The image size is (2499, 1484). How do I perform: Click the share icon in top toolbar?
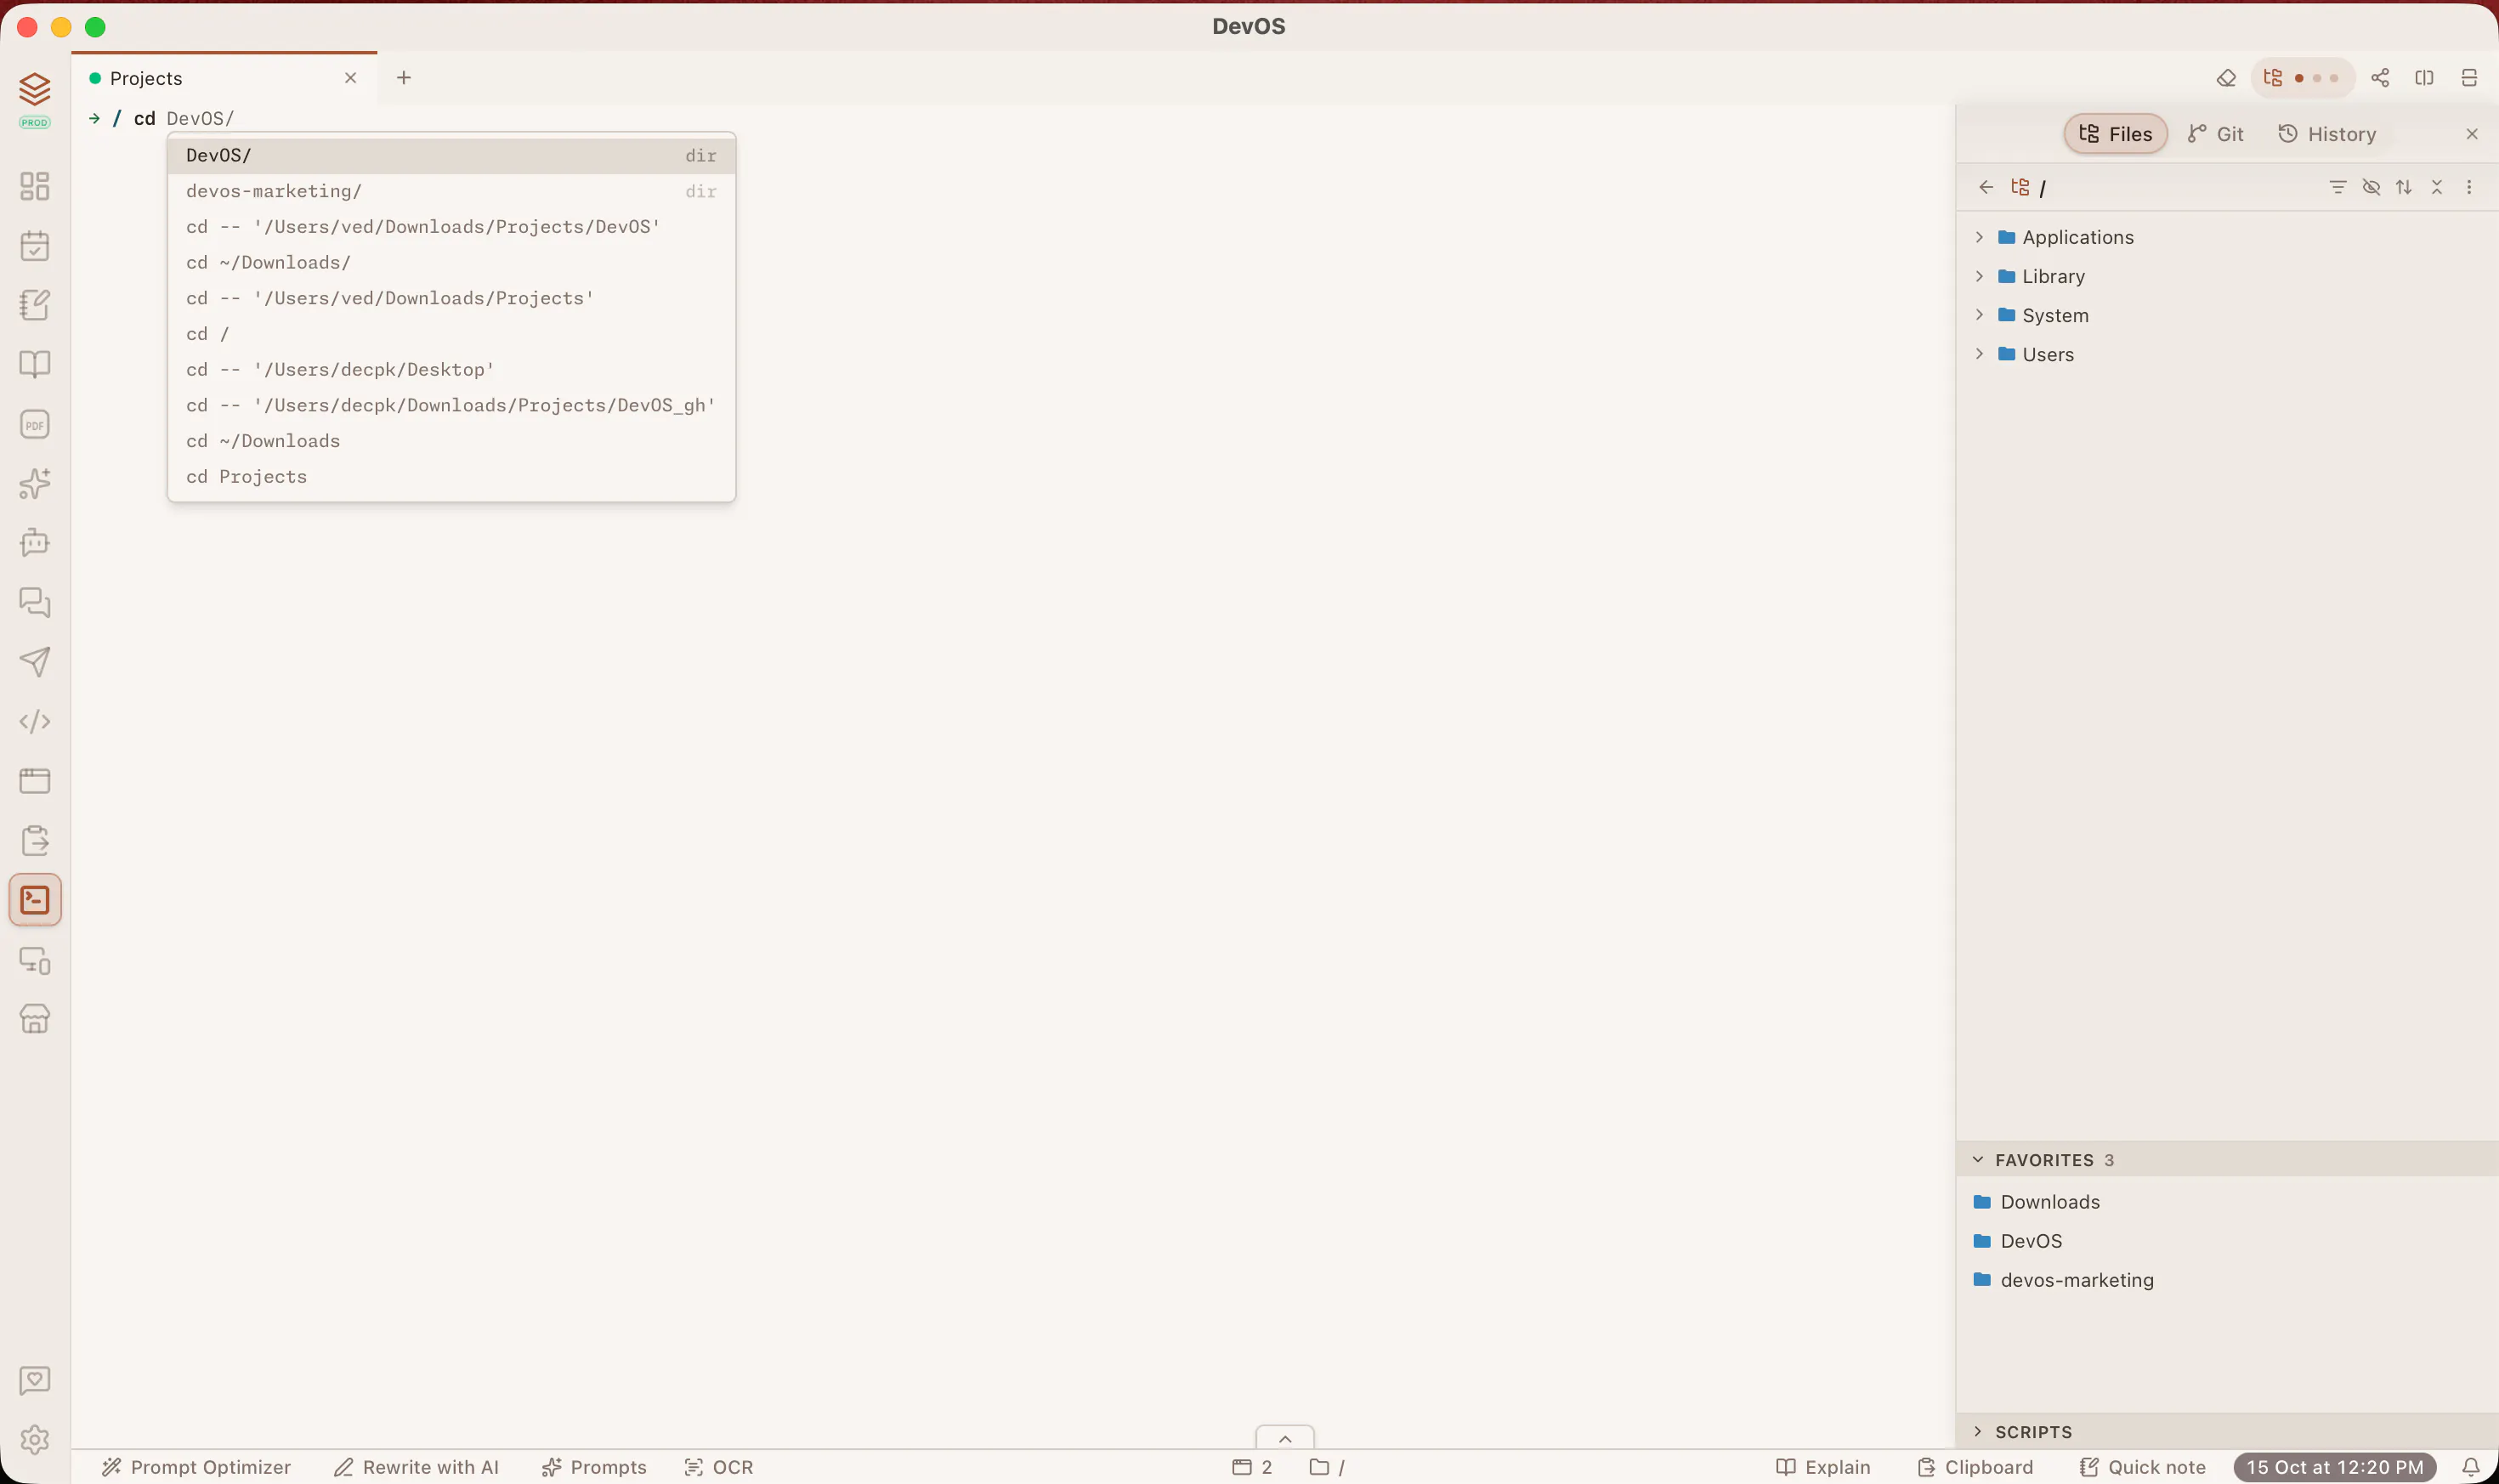[2380, 78]
